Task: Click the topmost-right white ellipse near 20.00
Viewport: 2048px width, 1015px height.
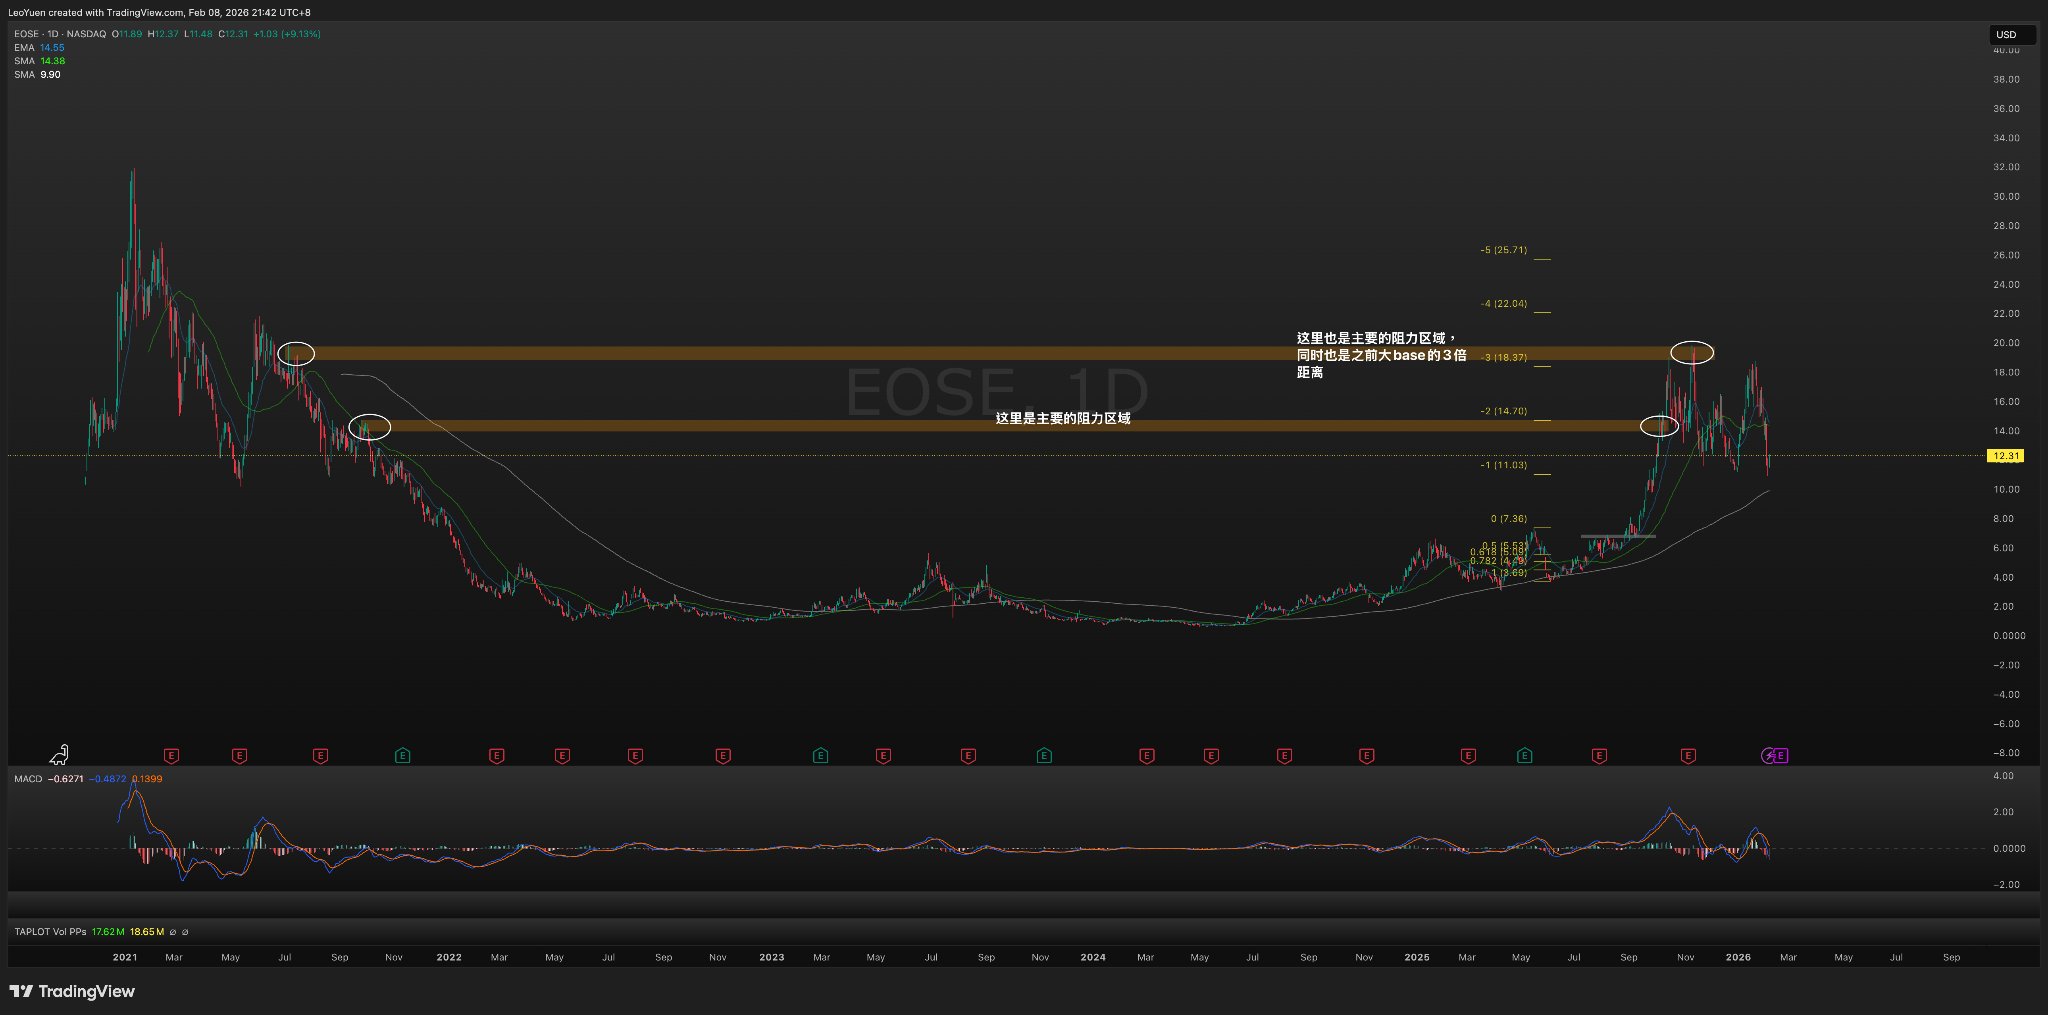Action: [1692, 352]
